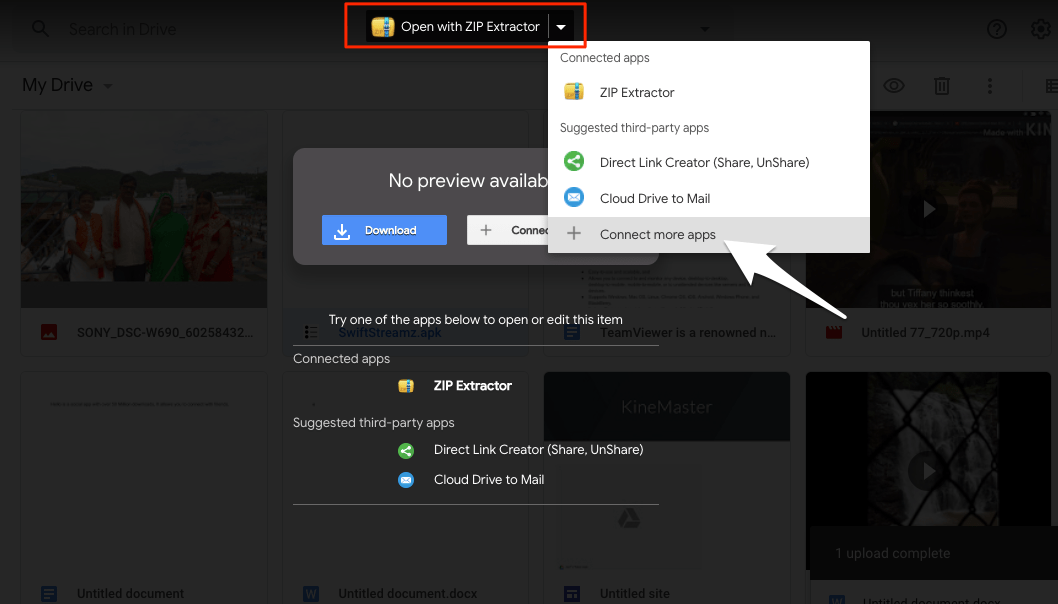Click Open with ZIP Extractor button

pos(457,27)
